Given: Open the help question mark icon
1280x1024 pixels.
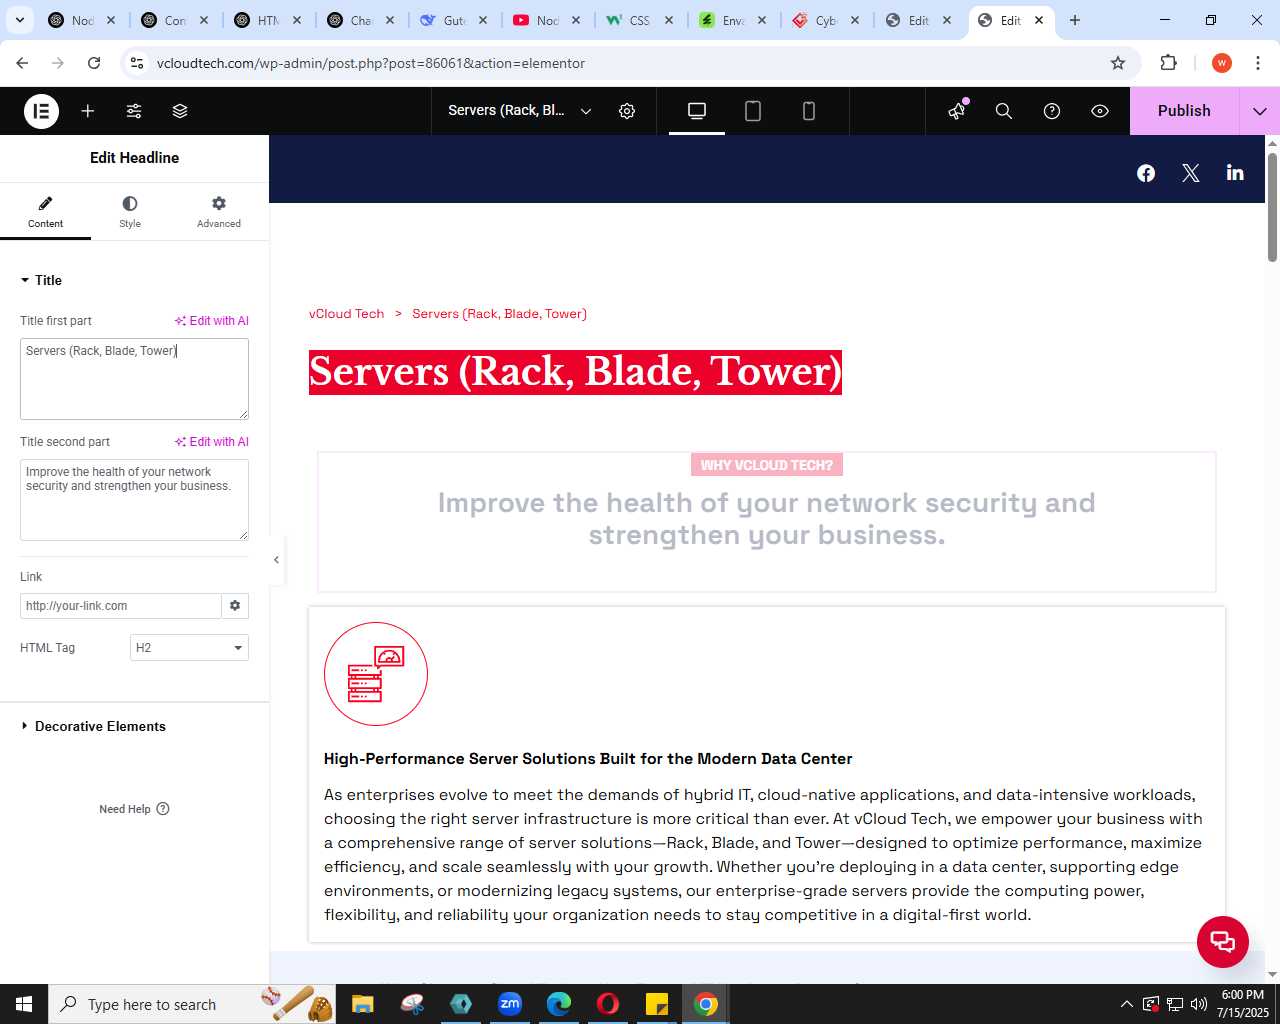Looking at the screenshot, I should tap(1052, 111).
